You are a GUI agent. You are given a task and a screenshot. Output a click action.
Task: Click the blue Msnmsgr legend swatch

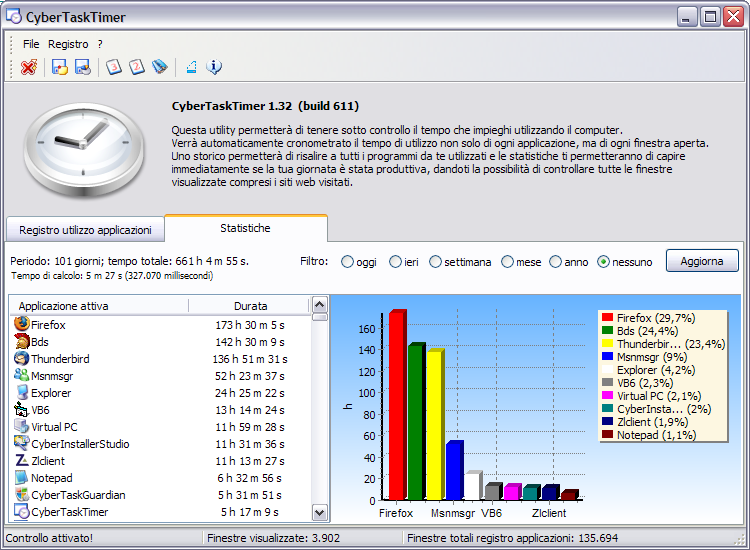point(607,356)
